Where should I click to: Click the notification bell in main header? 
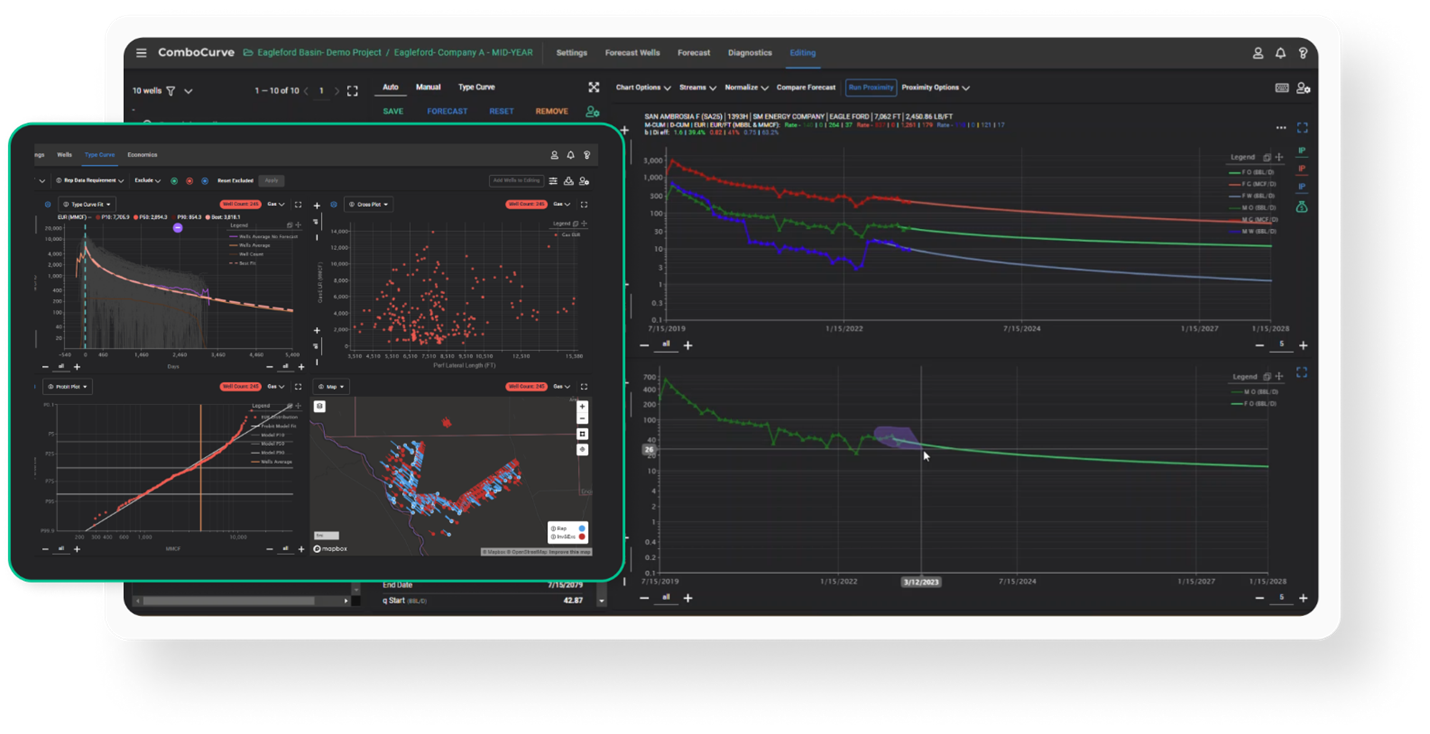tap(1280, 53)
